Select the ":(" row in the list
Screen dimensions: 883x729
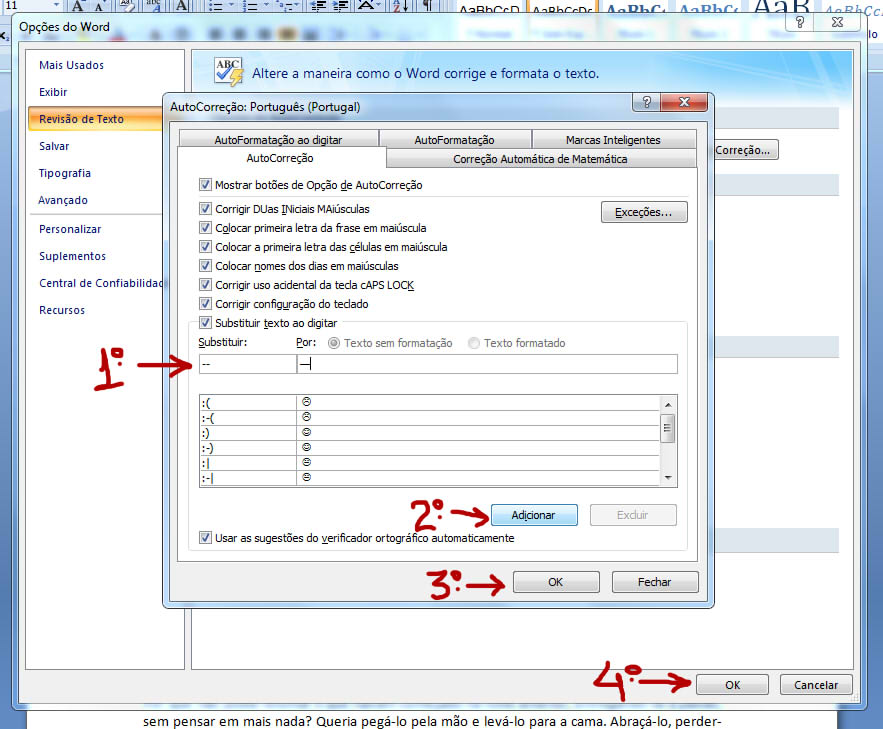point(429,402)
